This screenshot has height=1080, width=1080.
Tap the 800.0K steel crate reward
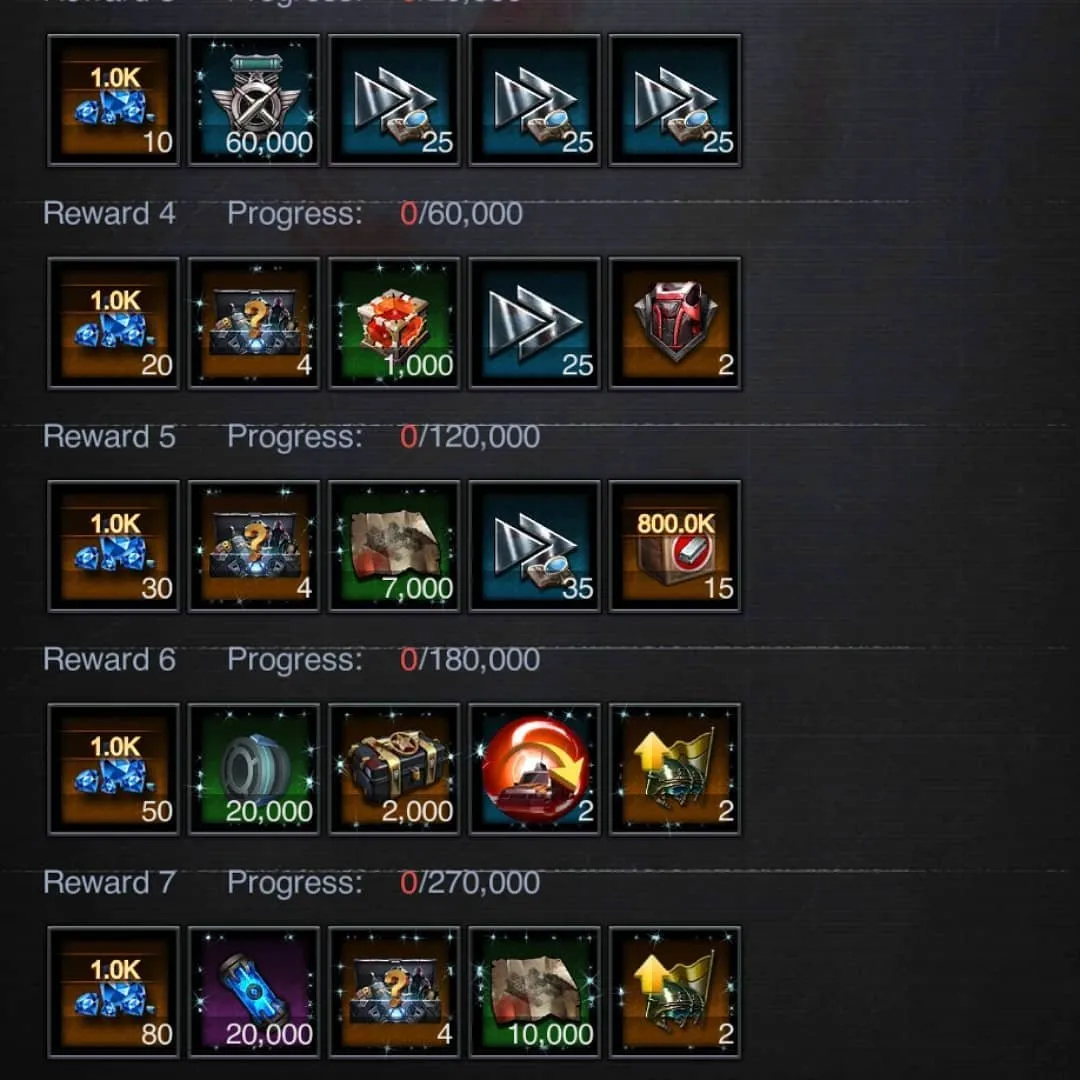pos(675,547)
